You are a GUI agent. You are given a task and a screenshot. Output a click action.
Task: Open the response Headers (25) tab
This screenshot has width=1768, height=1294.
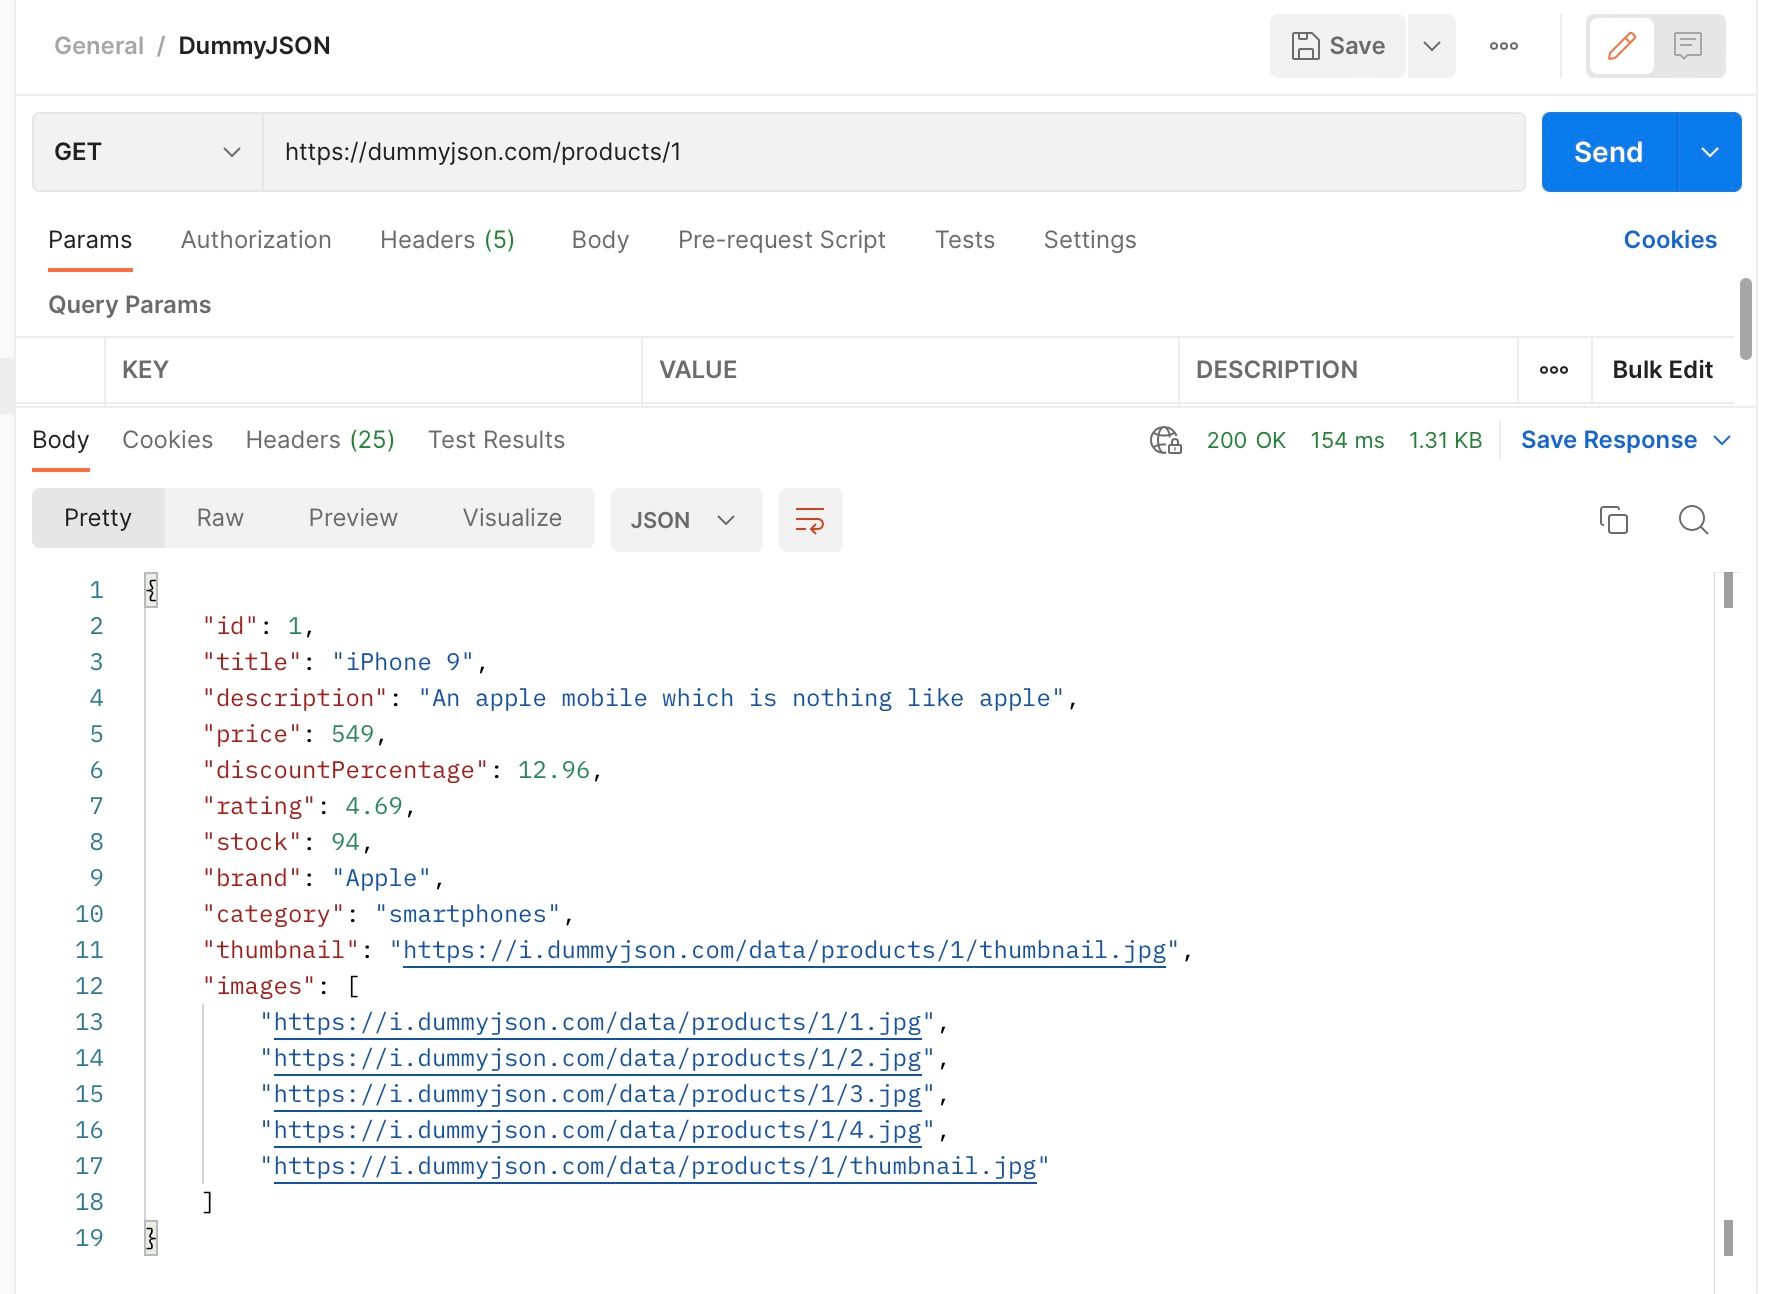(320, 440)
